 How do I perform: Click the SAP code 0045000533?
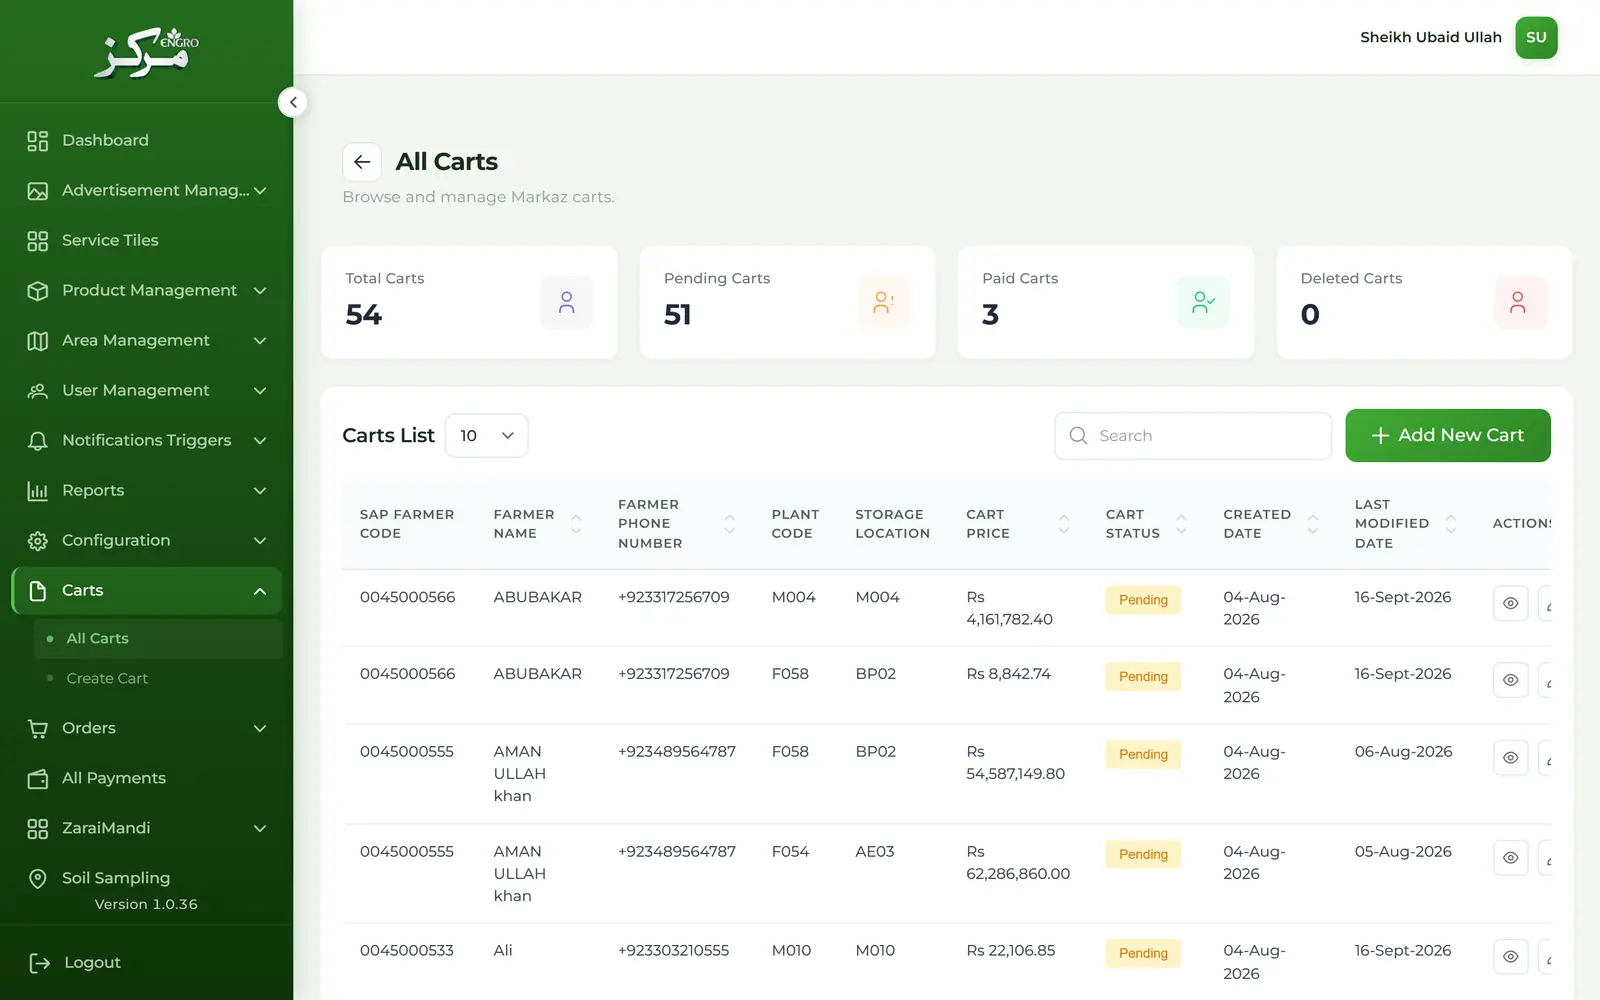tap(407, 951)
